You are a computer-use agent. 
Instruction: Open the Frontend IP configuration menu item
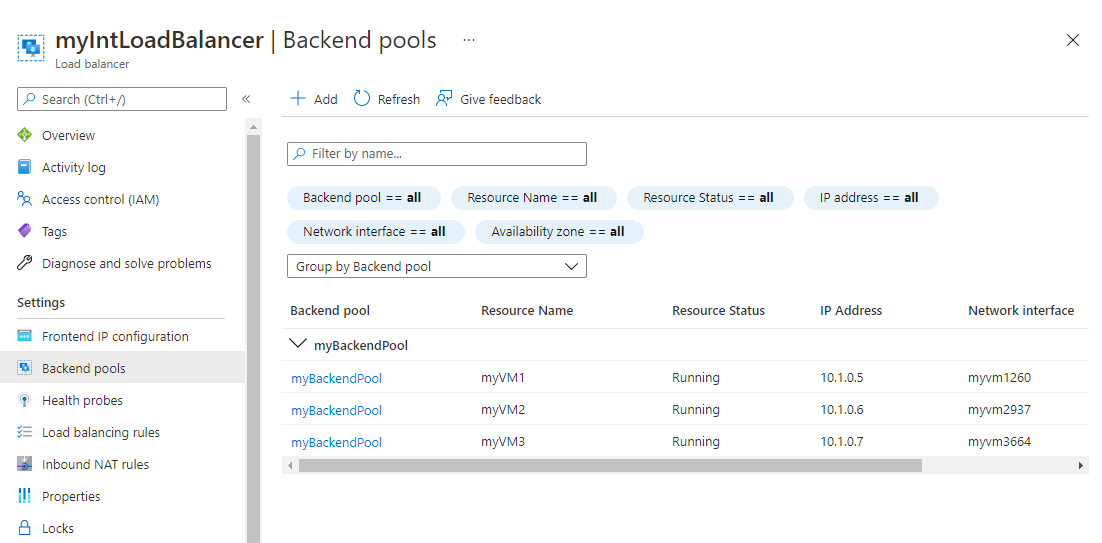tap(115, 336)
